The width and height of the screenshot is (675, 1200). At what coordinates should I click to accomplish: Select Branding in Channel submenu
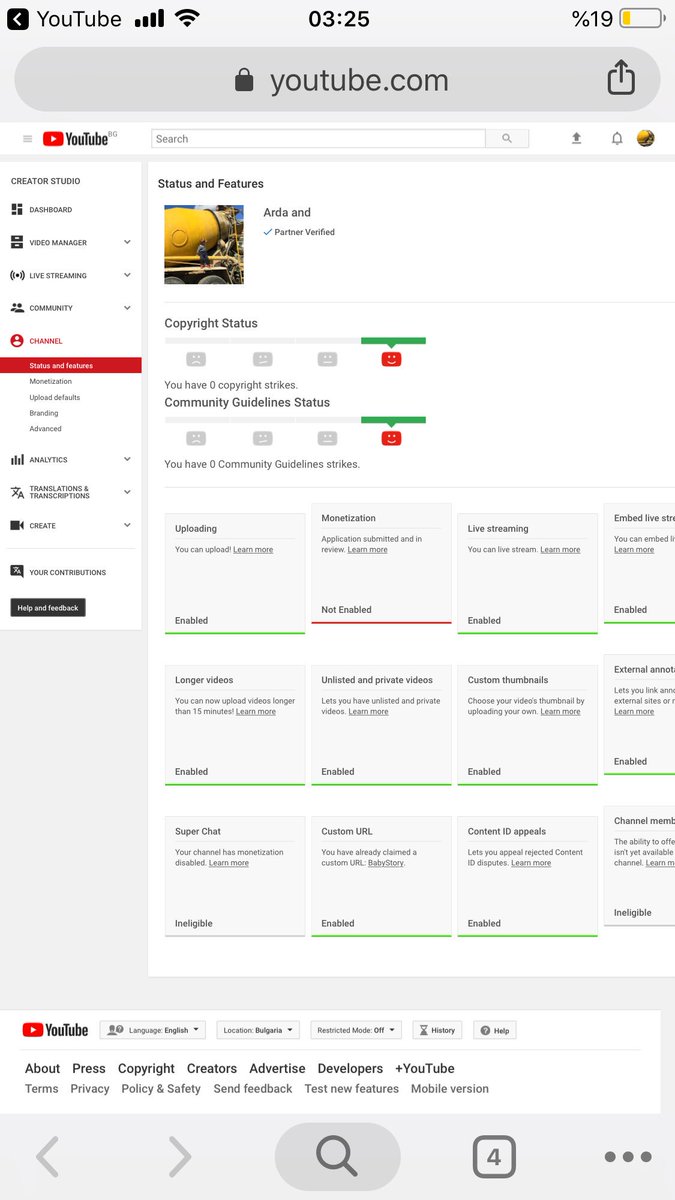tap(44, 413)
